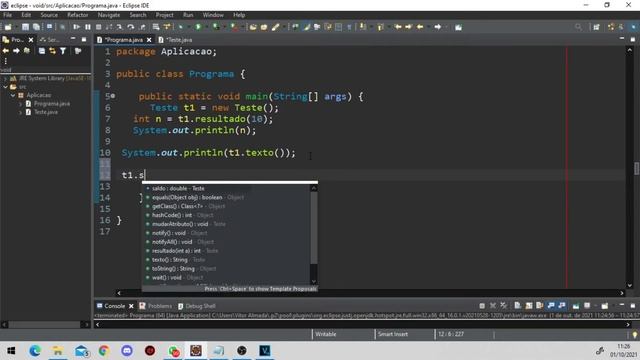This screenshot has height=360, width=640.
Task: Click the editor vertical scrollbar down arrow
Action: (x=630, y=285)
